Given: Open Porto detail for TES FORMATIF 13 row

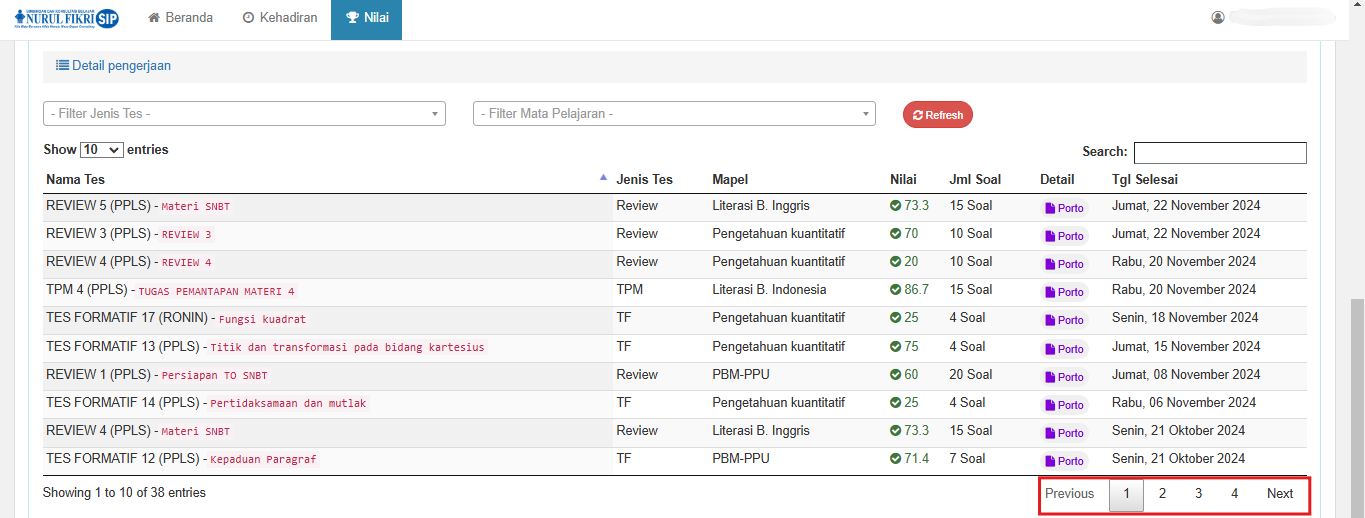Looking at the screenshot, I should [x=1064, y=349].
